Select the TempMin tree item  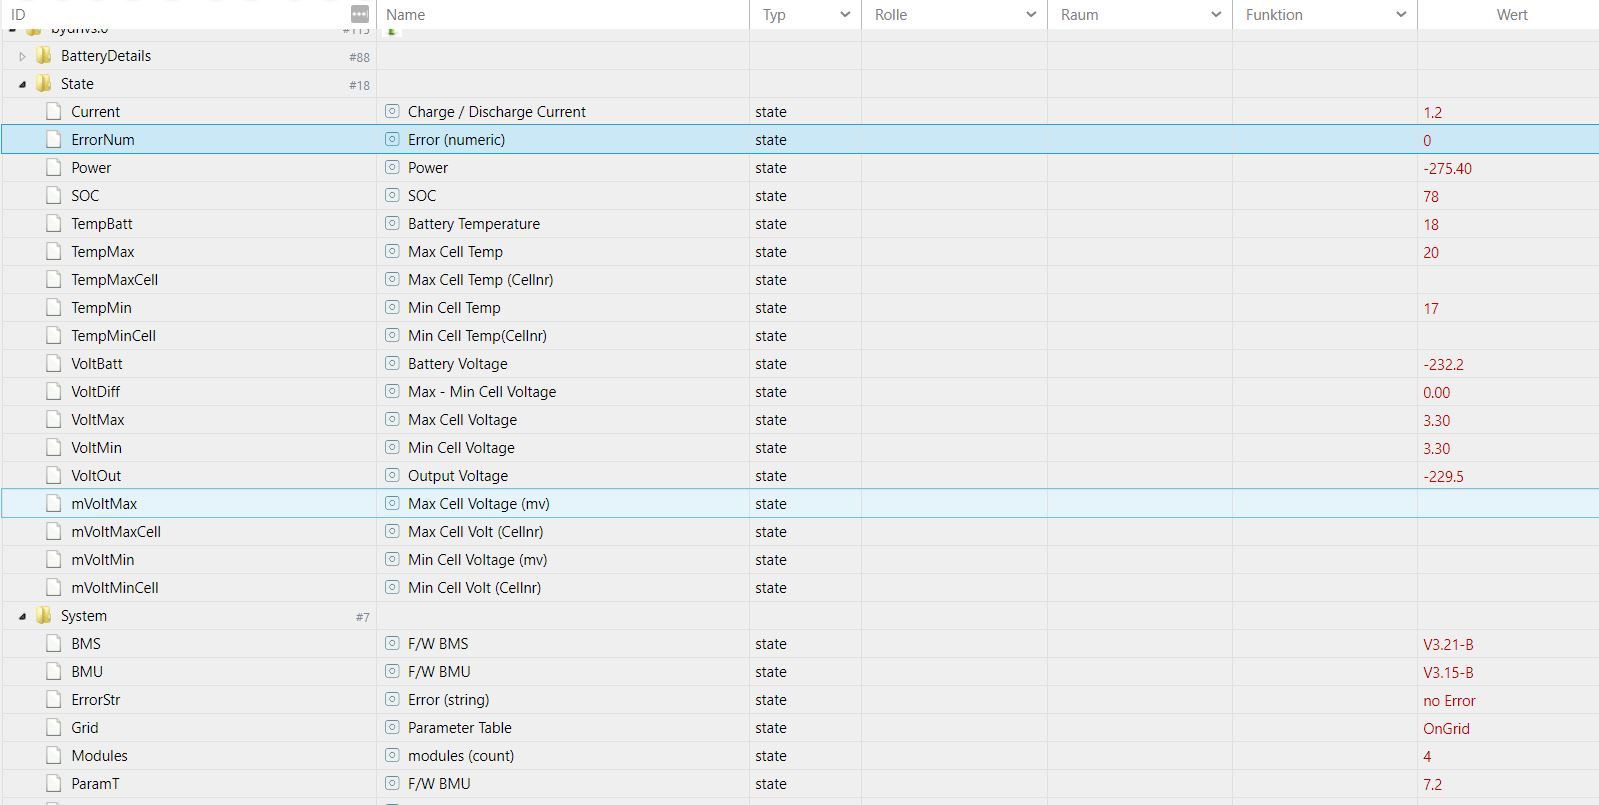(x=101, y=308)
